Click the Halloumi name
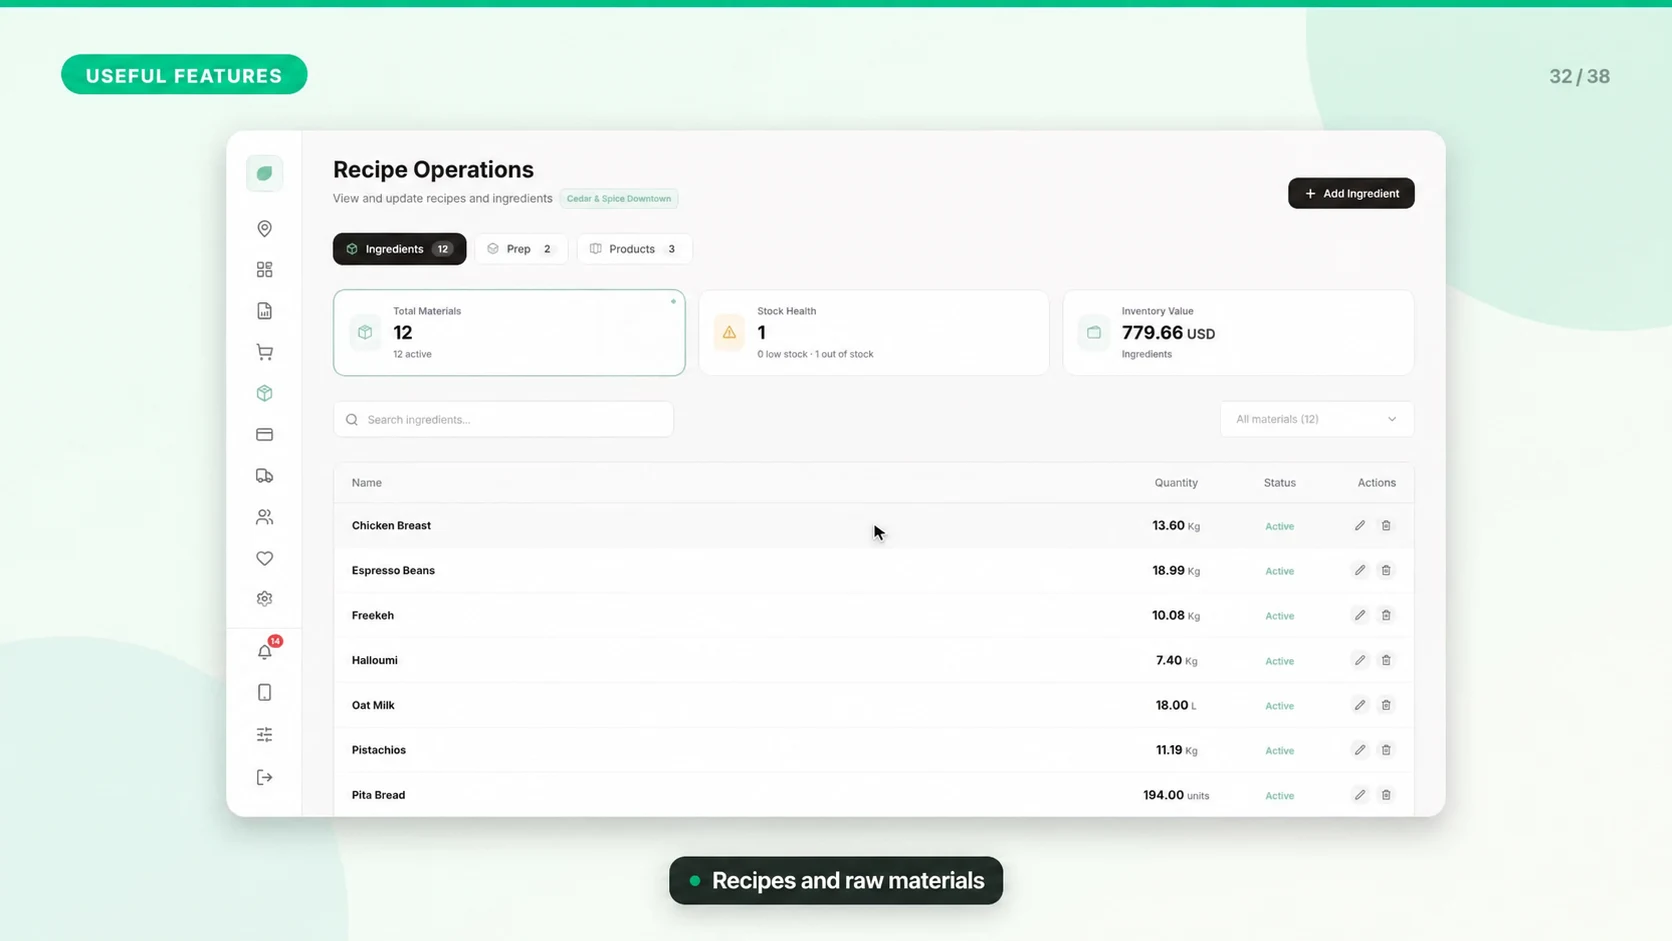Viewport: 1672px width, 941px height. coord(374,660)
